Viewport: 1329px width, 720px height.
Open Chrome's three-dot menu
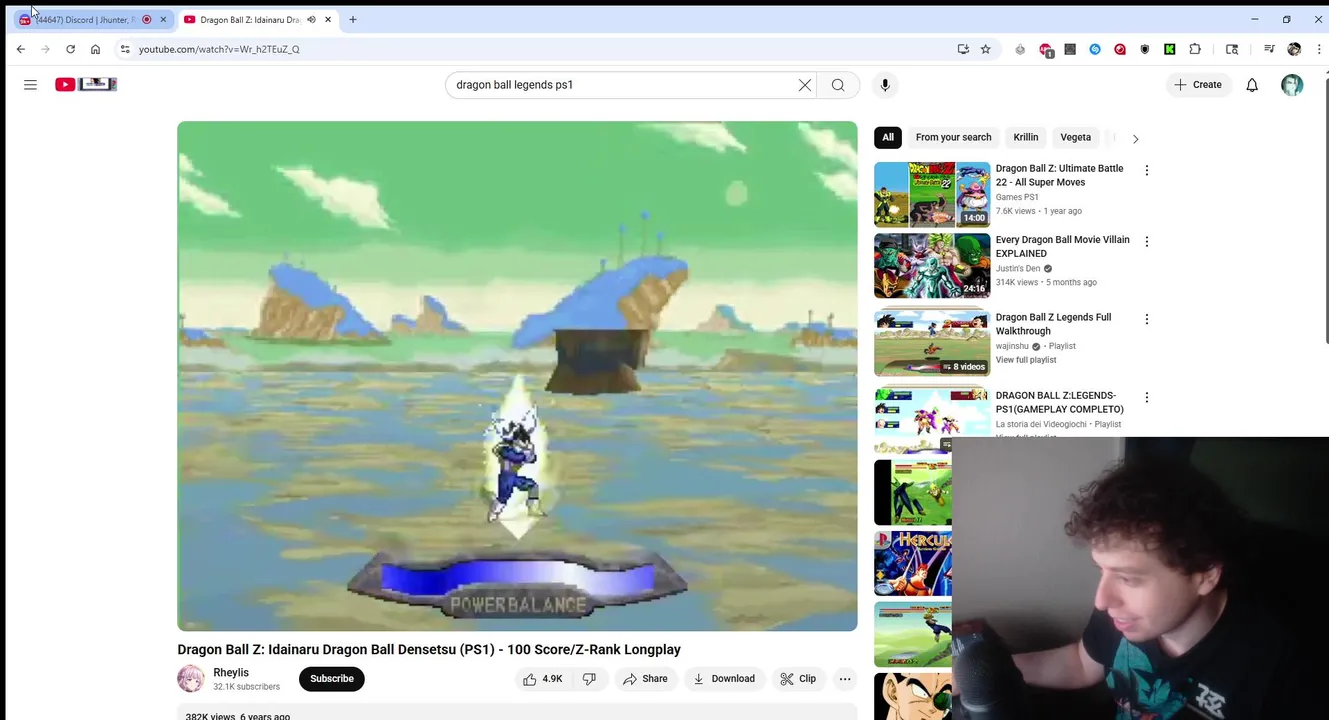tap(1319, 49)
